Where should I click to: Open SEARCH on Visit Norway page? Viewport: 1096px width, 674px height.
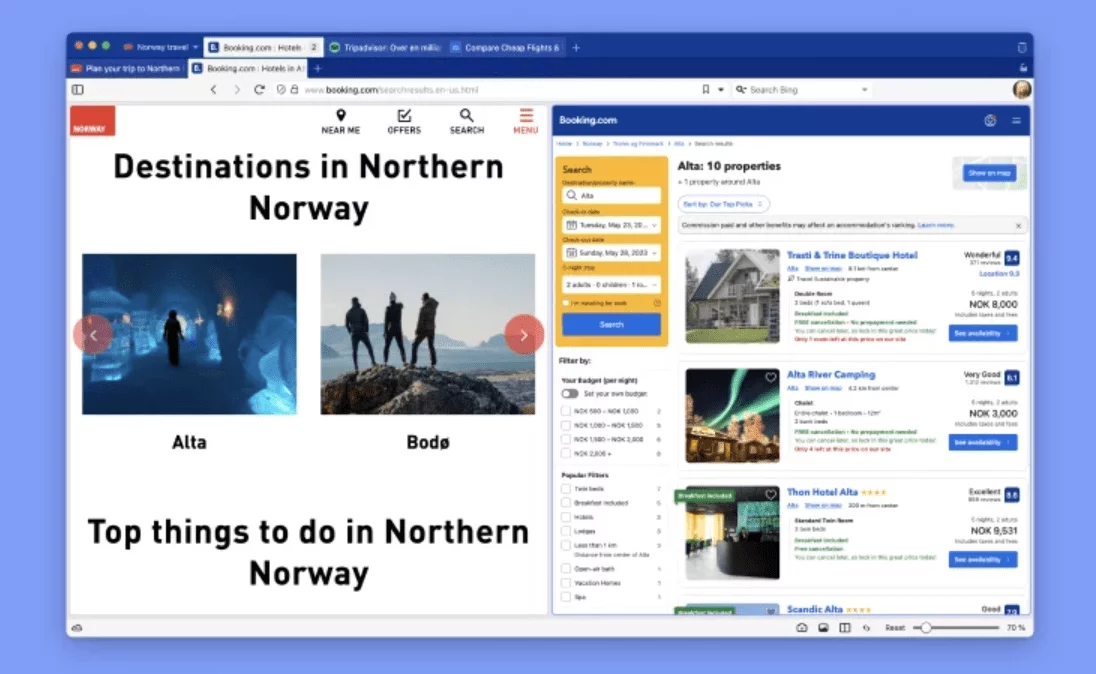tap(467, 122)
